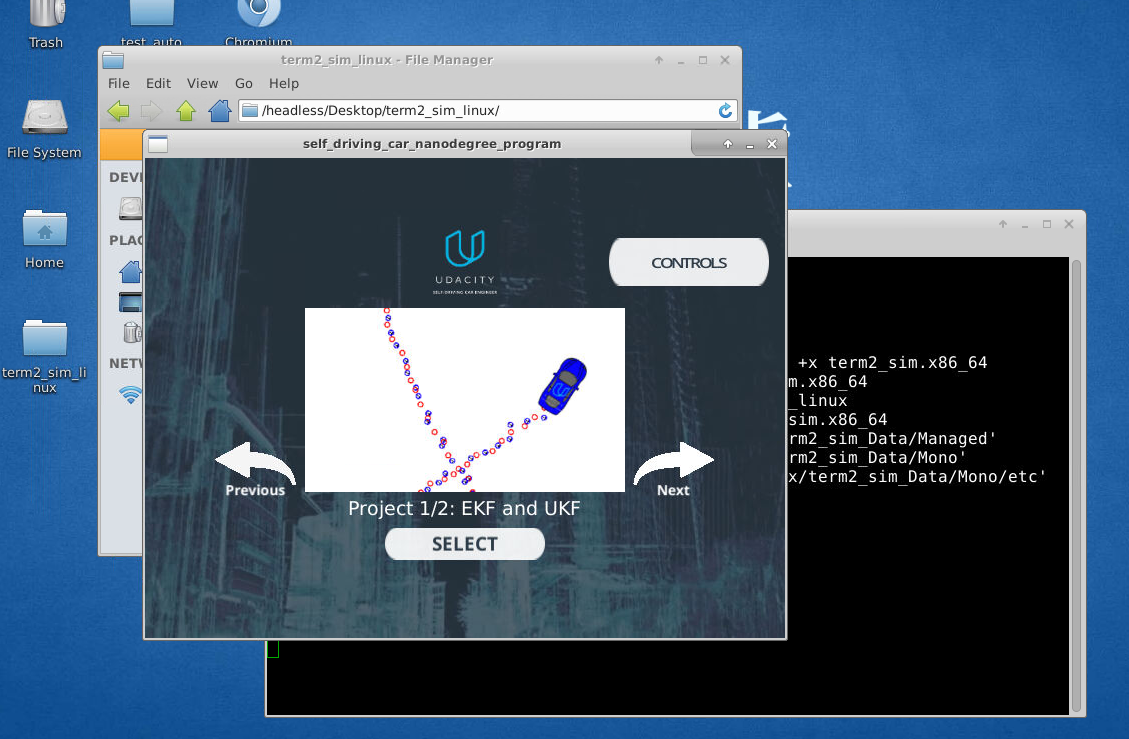Viewport: 1129px width, 739px height.
Task: Minimize the simulator window
Action: (750, 145)
